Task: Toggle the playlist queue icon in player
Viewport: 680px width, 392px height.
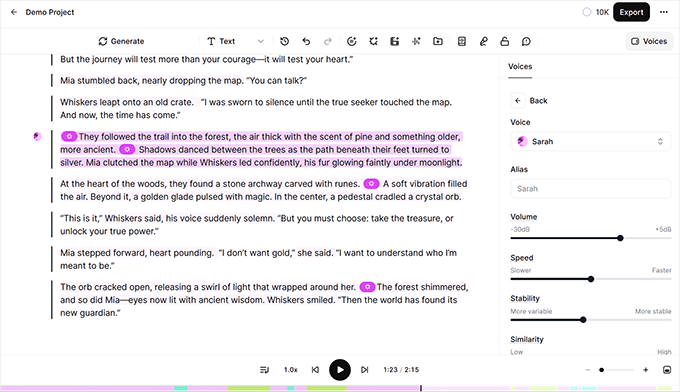Action: point(264,370)
